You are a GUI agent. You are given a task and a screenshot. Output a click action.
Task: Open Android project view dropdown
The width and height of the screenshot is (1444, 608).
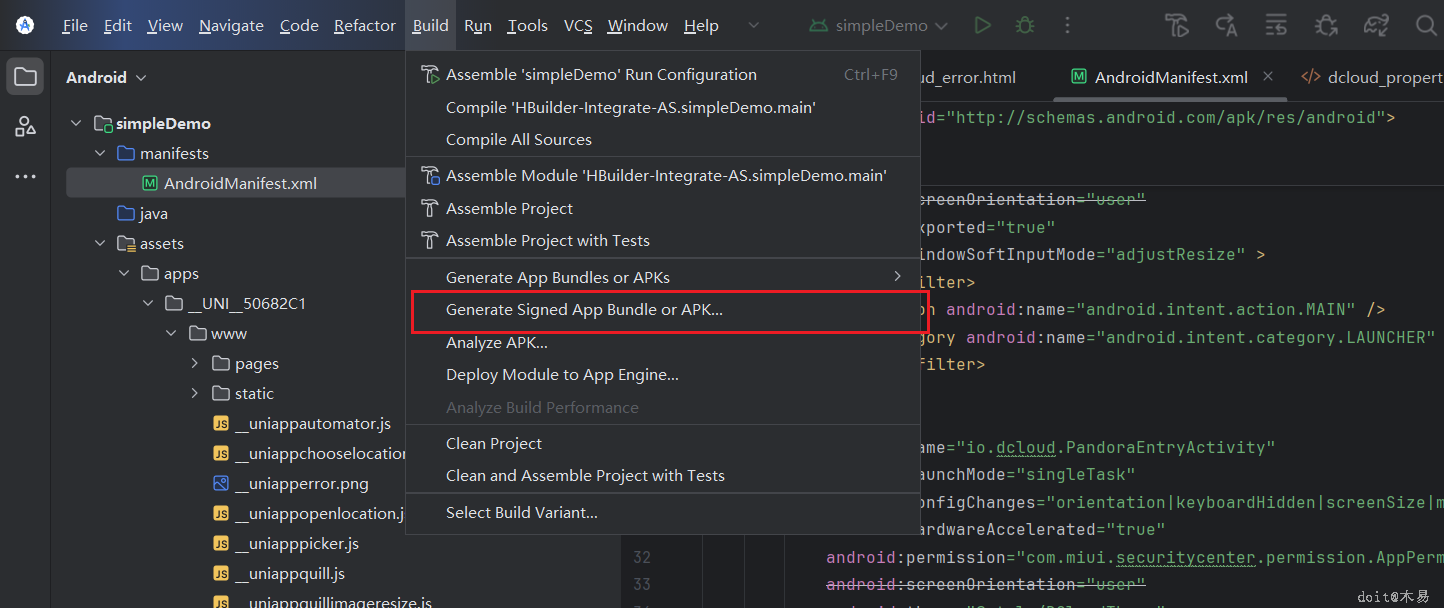coord(106,77)
